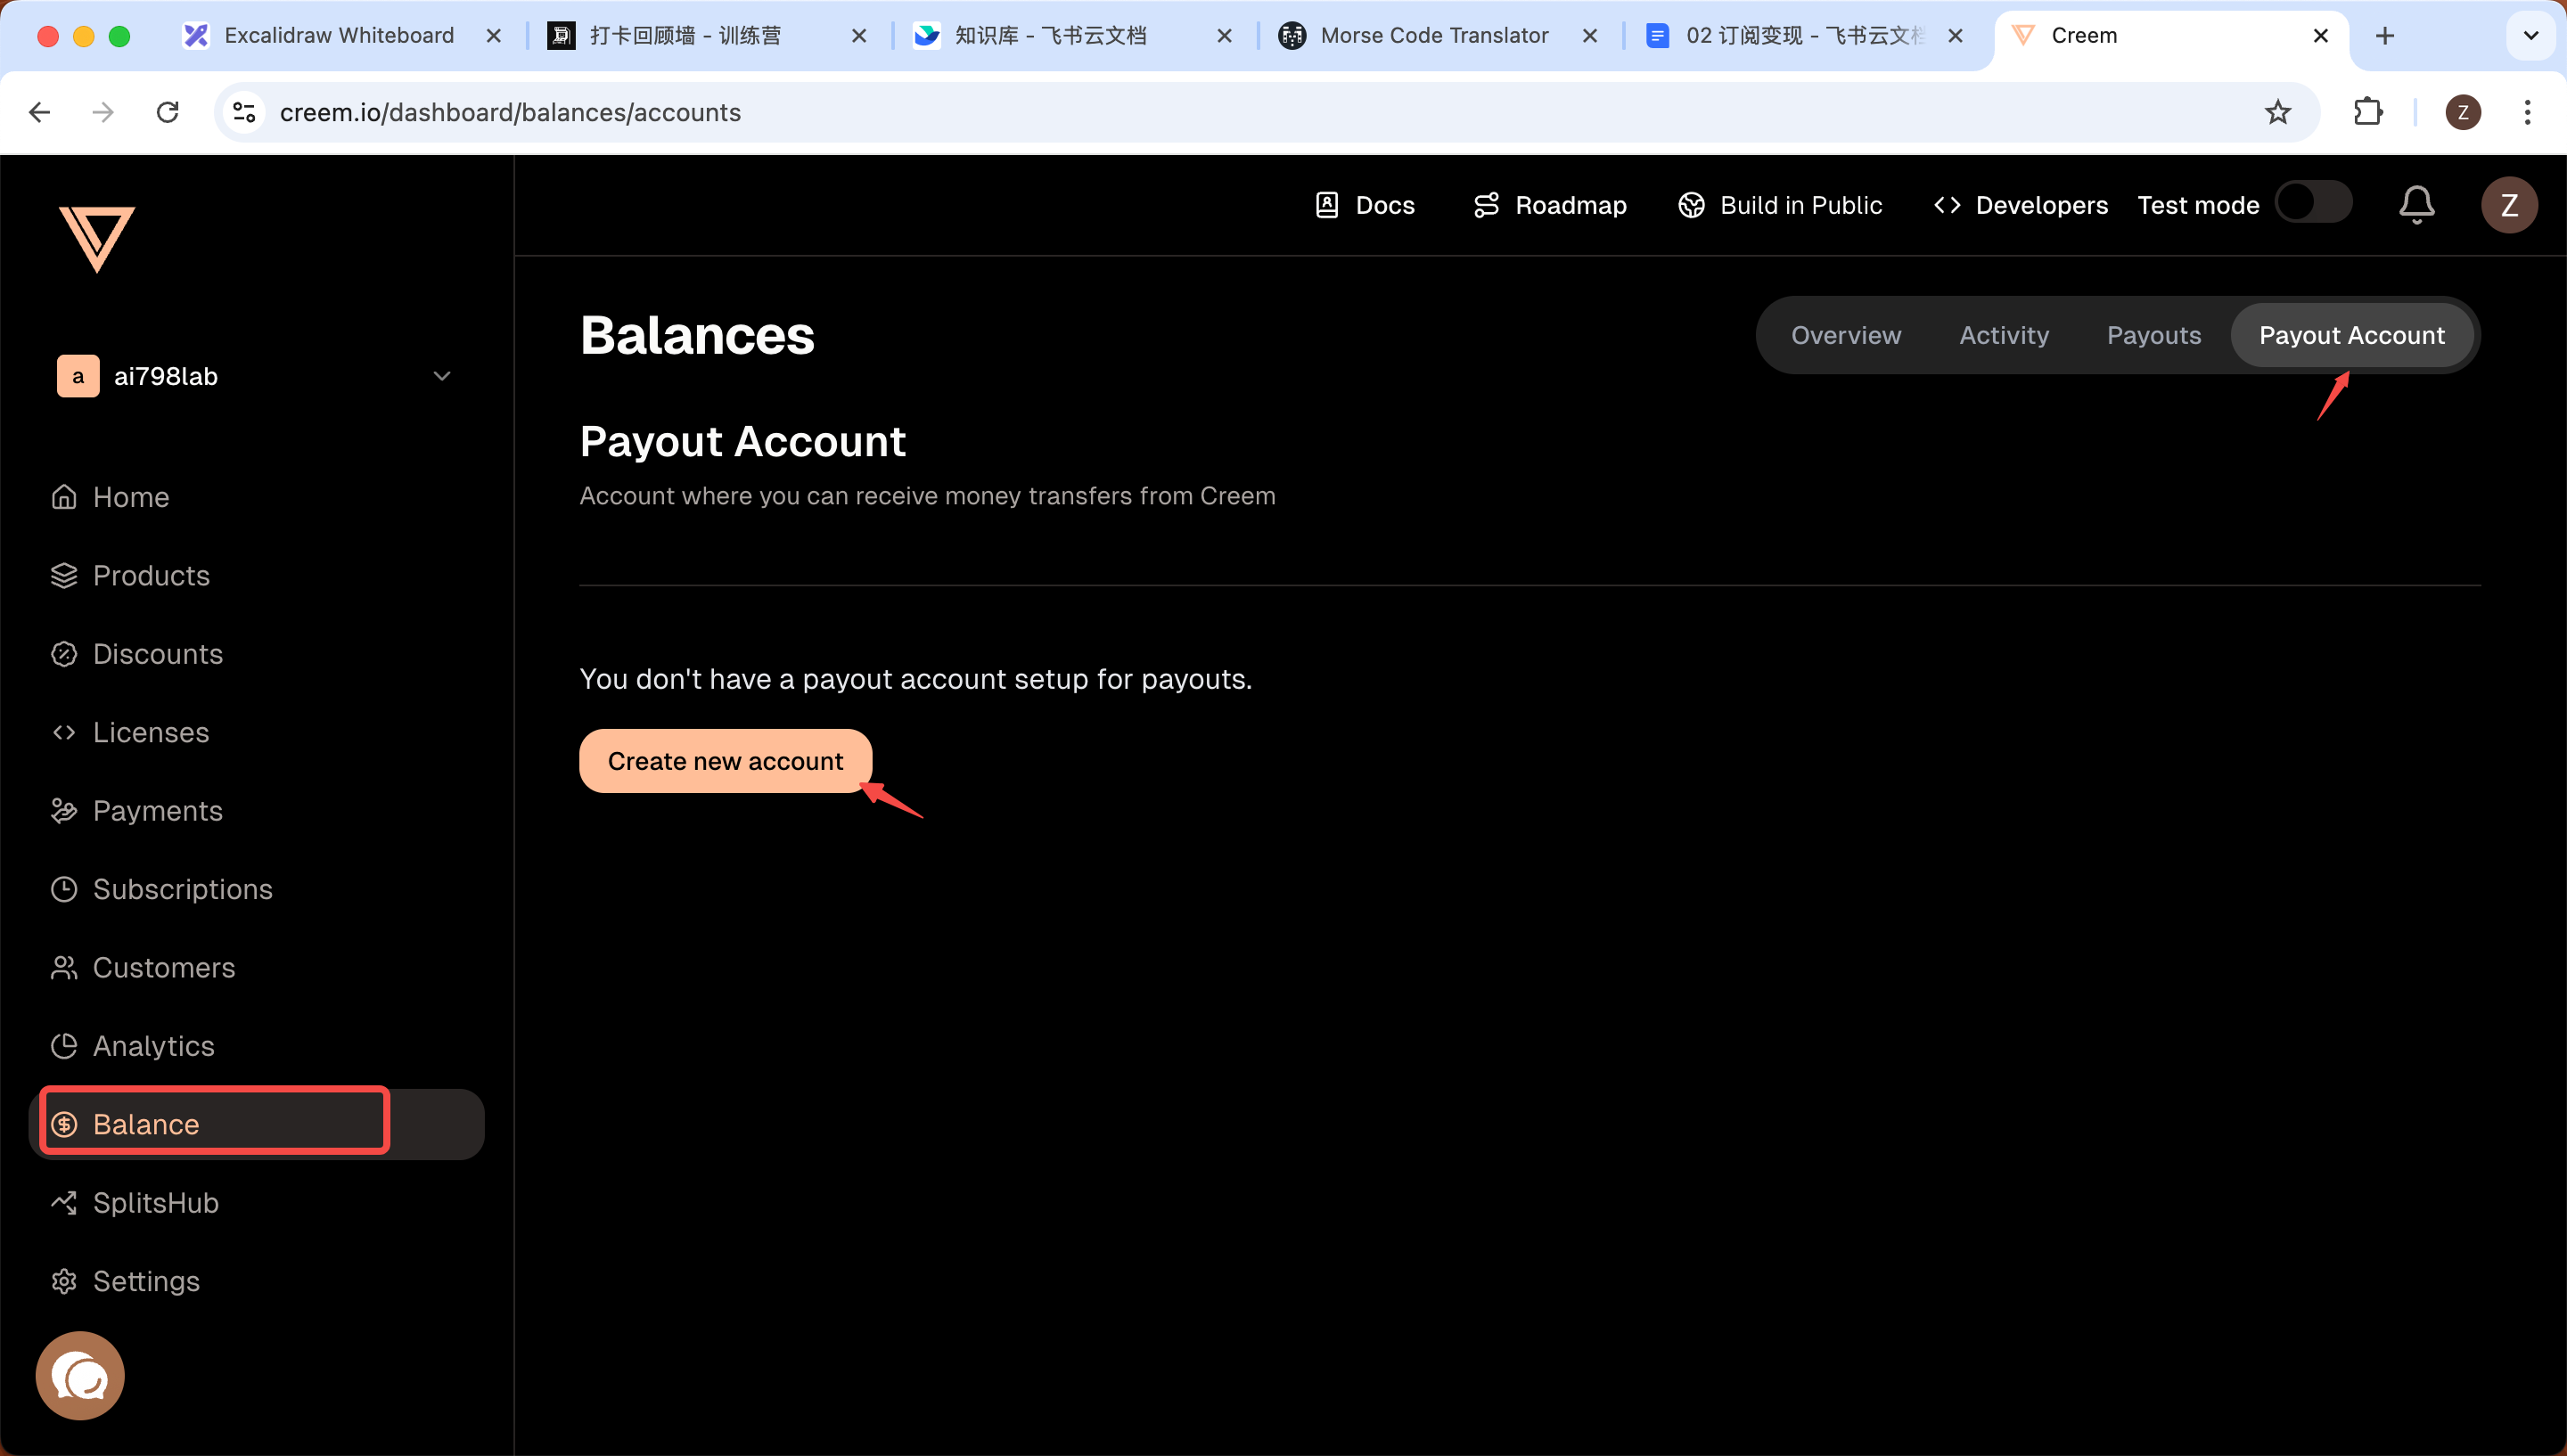
Task: Toggle the Test mode switch
Action: pos(2313,203)
